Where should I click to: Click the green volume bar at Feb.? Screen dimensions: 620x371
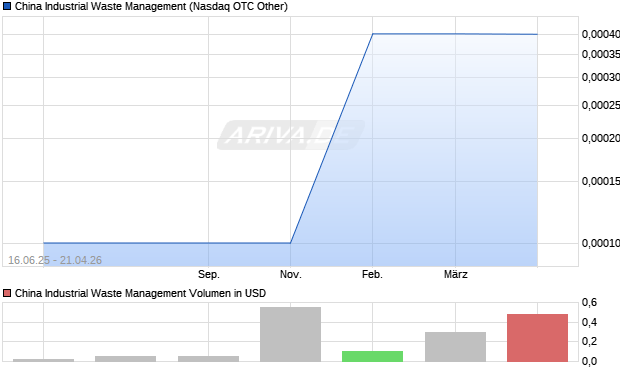tap(372, 356)
